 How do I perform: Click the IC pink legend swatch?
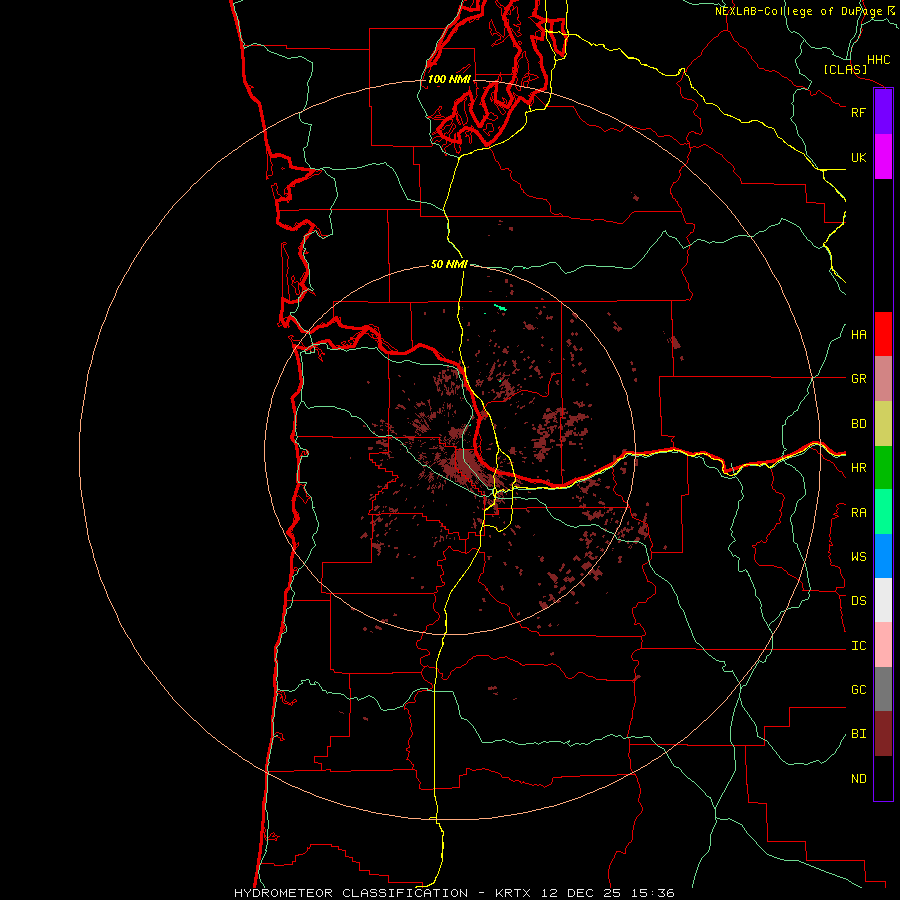pyautogui.click(x=883, y=645)
